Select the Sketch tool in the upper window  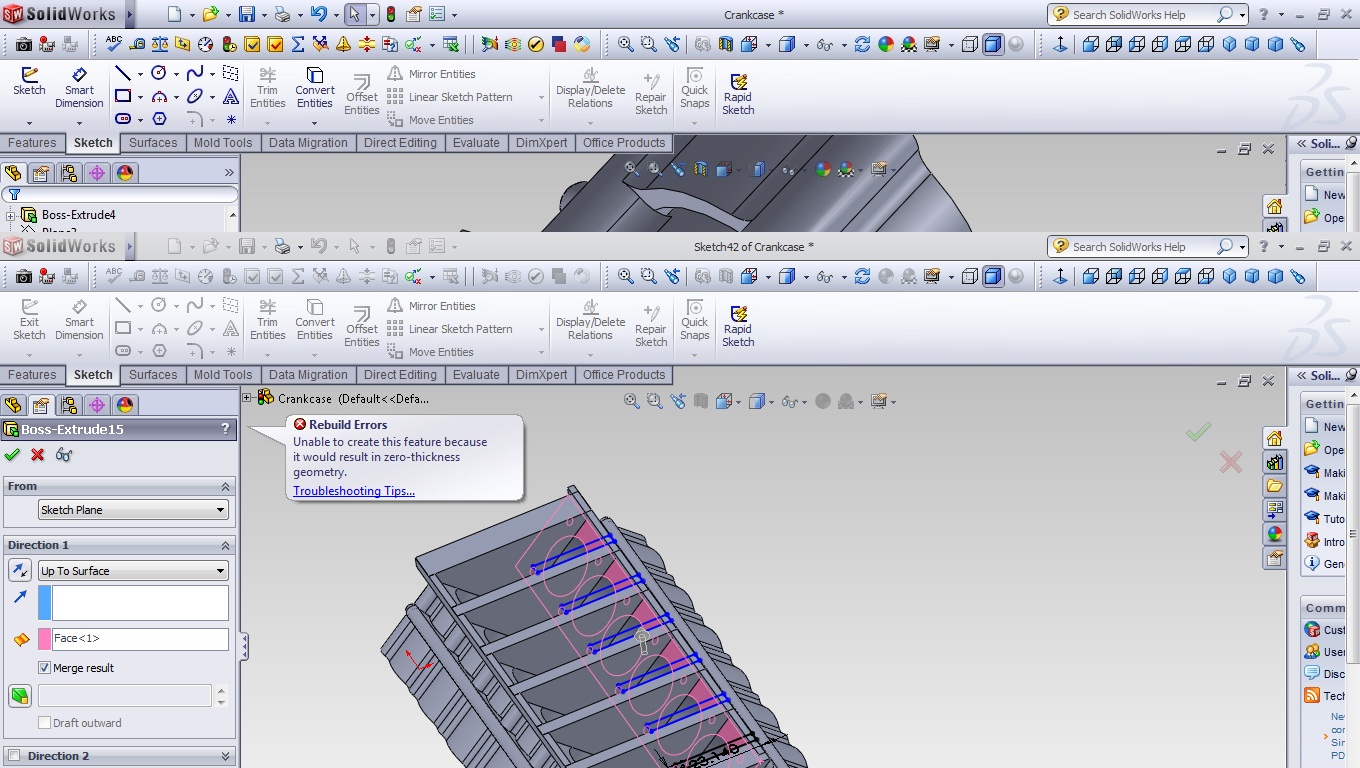pos(29,82)
